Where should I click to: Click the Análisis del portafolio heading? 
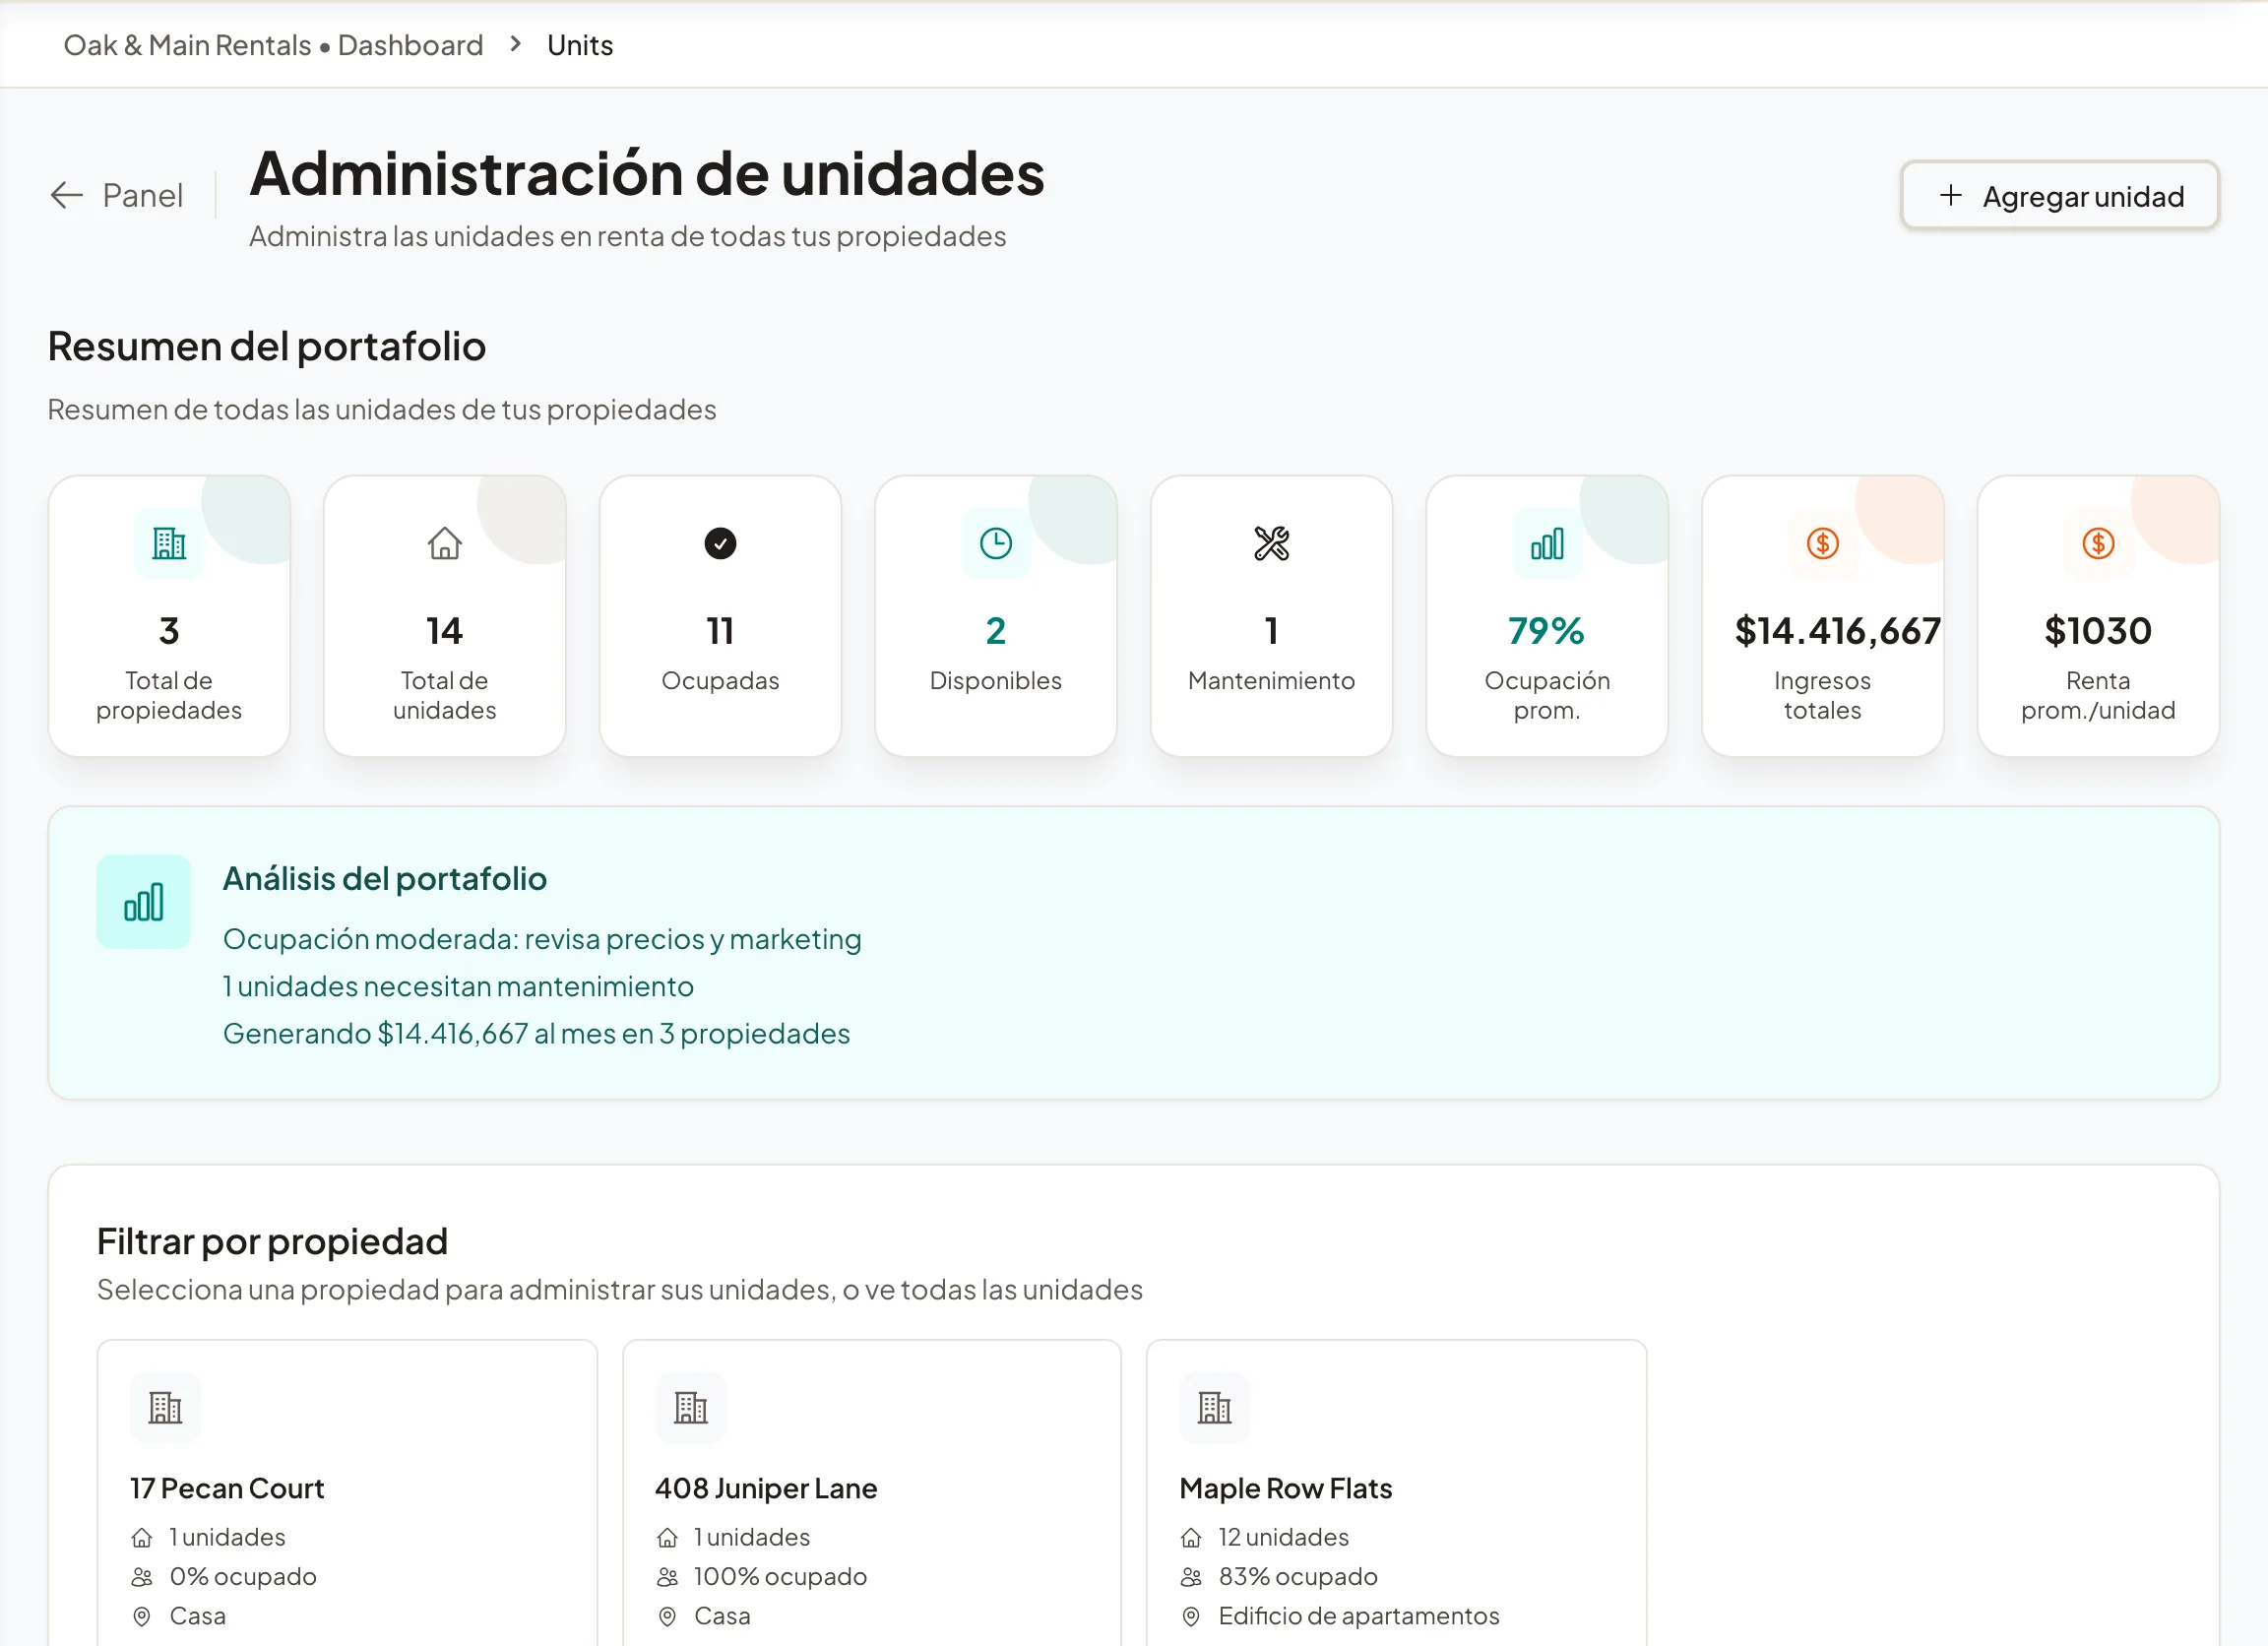(x=384, y=878)
